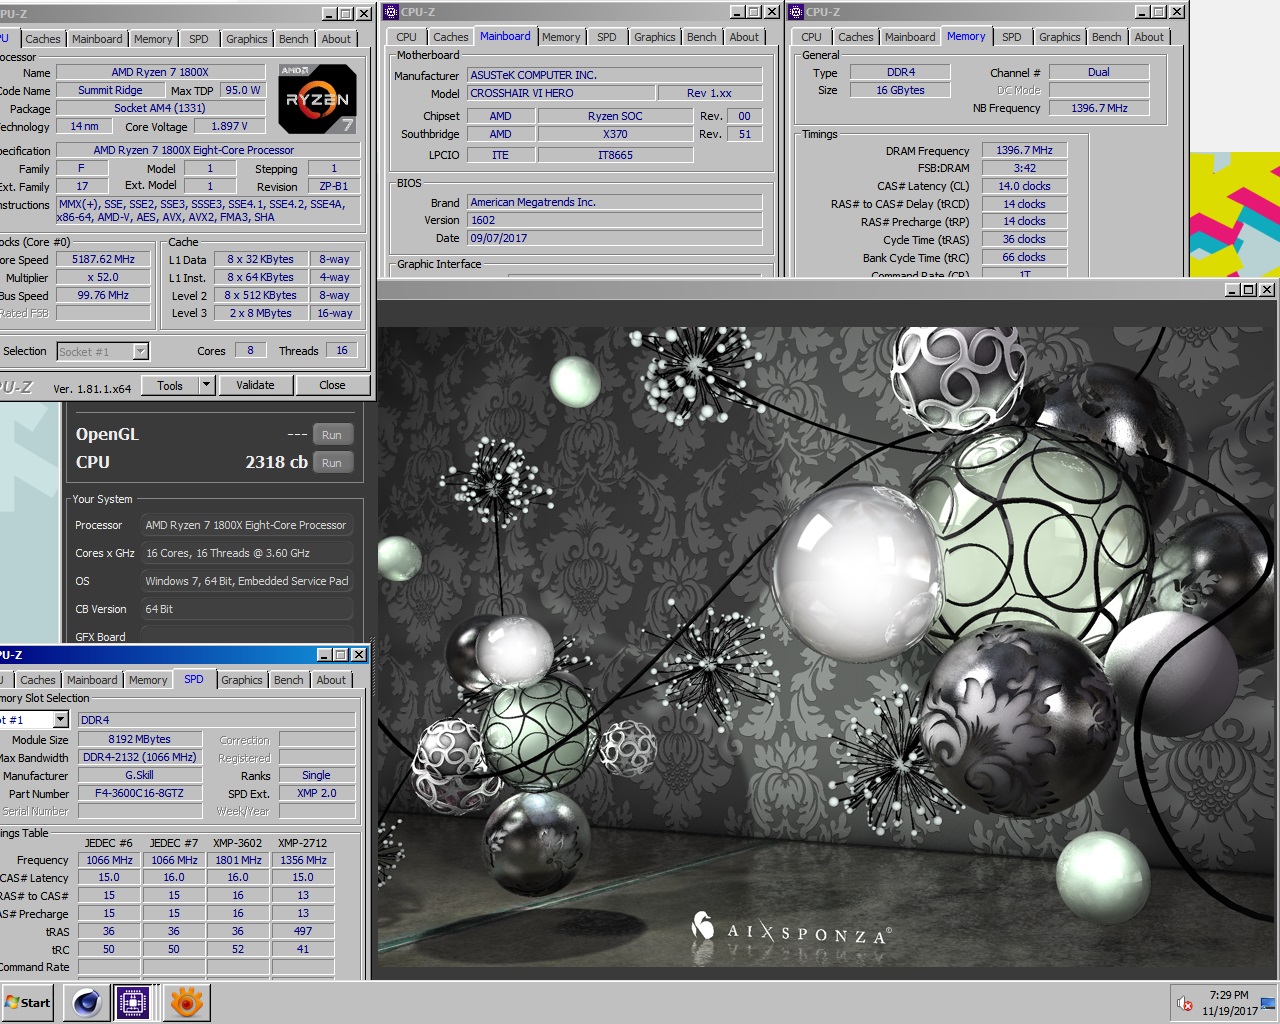Open the memory slot #1 dropdown in the SPD window
Screen dimensions: 1280x1024
pyautogui.click(x=60, y=720)
